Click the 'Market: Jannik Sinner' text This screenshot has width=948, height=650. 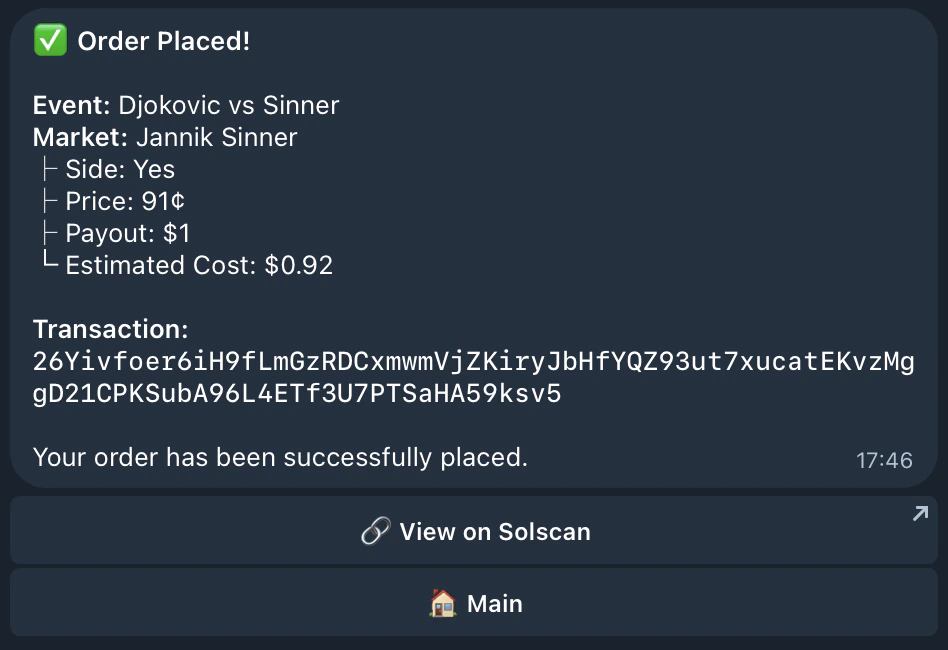tap(164, 137)
